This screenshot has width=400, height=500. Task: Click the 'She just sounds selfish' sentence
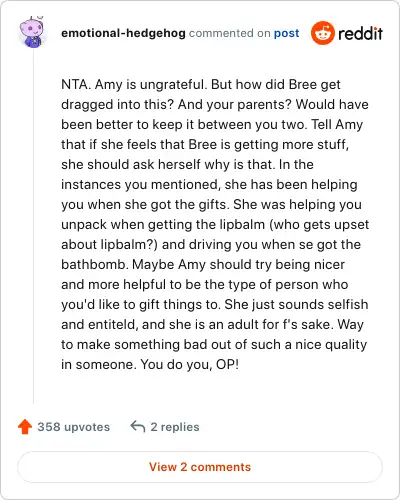[x=296, y=304]
